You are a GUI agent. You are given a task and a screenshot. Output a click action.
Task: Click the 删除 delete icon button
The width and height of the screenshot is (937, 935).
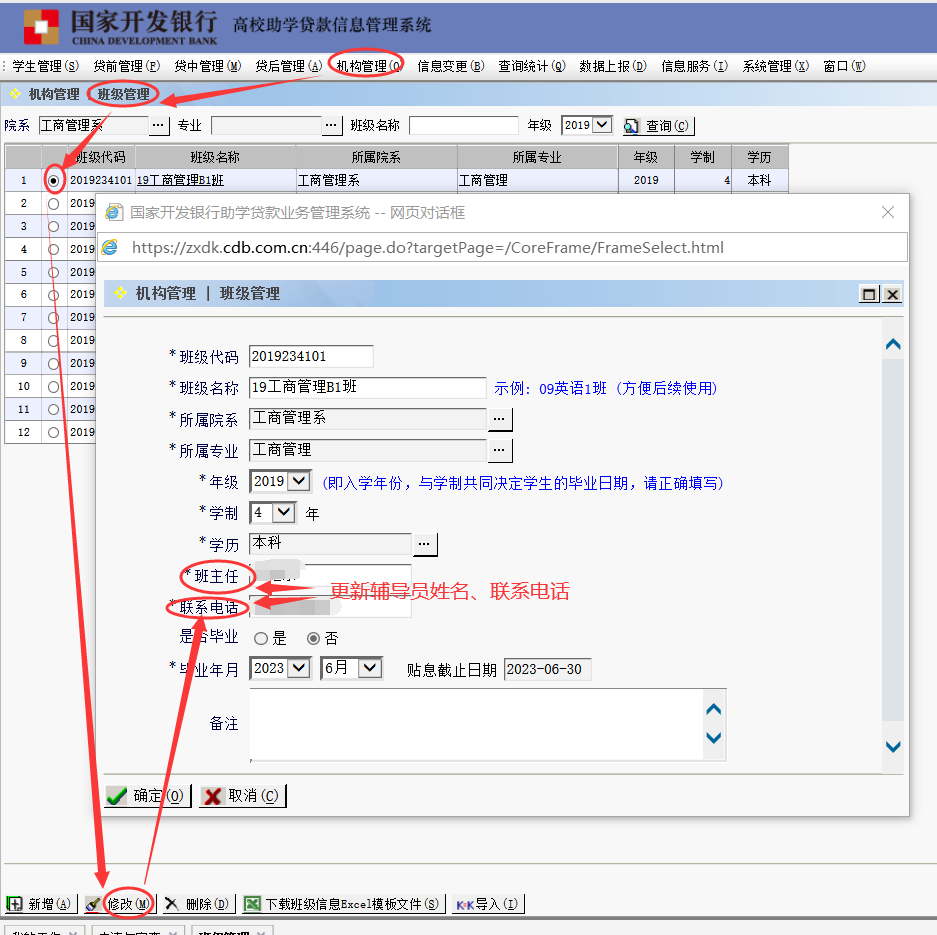(197, 904)
